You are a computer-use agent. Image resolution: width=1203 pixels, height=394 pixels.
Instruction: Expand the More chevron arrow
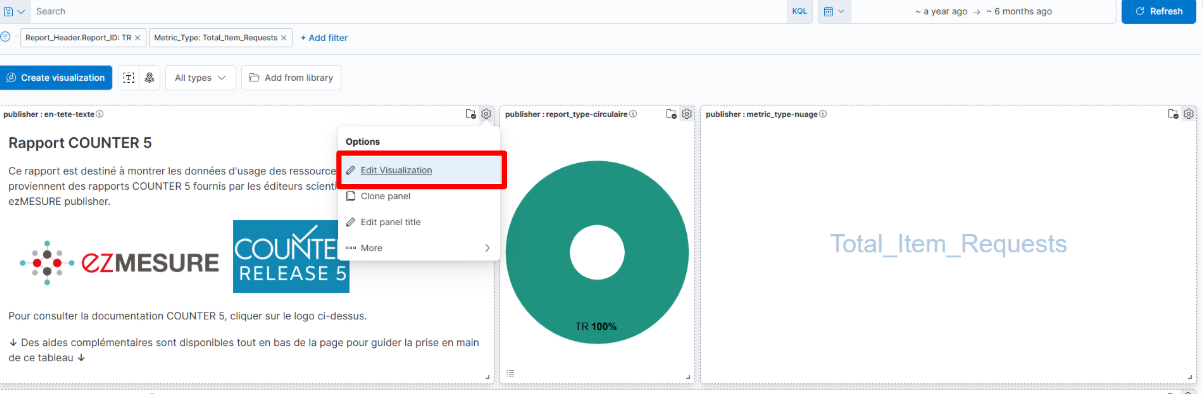tap(488, 248)
